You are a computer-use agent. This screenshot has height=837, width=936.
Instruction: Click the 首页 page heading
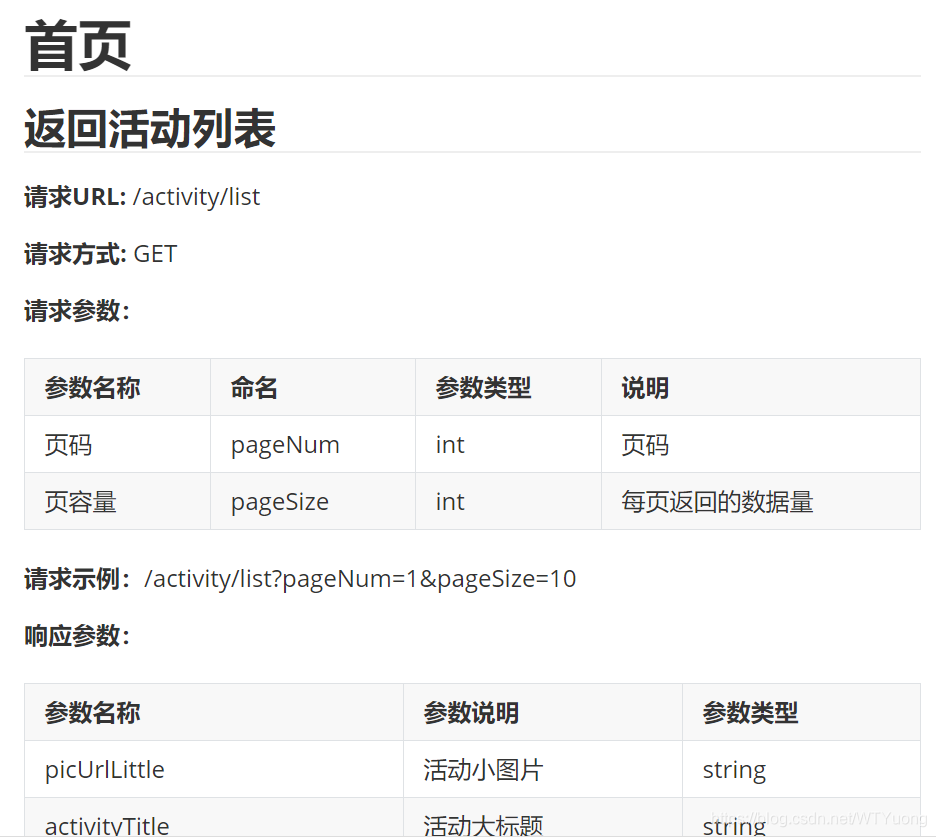78,45
